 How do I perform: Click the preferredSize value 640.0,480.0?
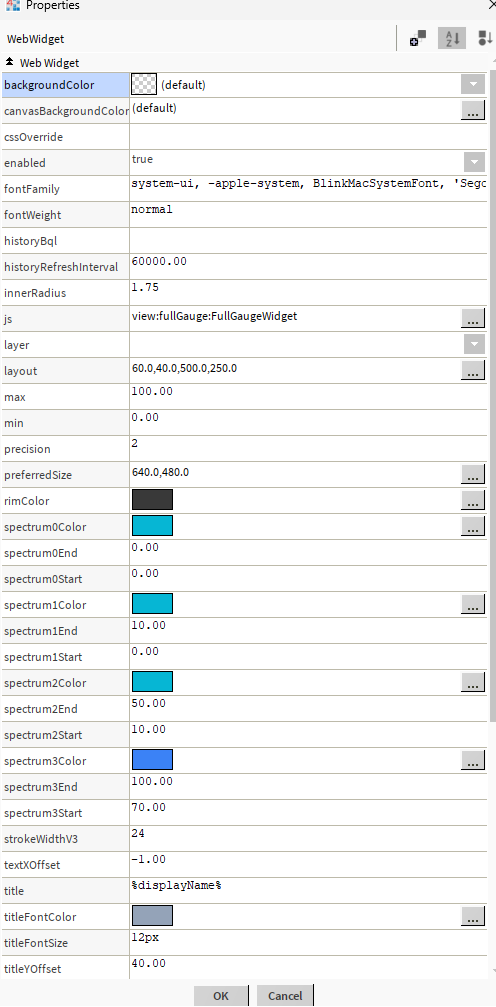161,473
